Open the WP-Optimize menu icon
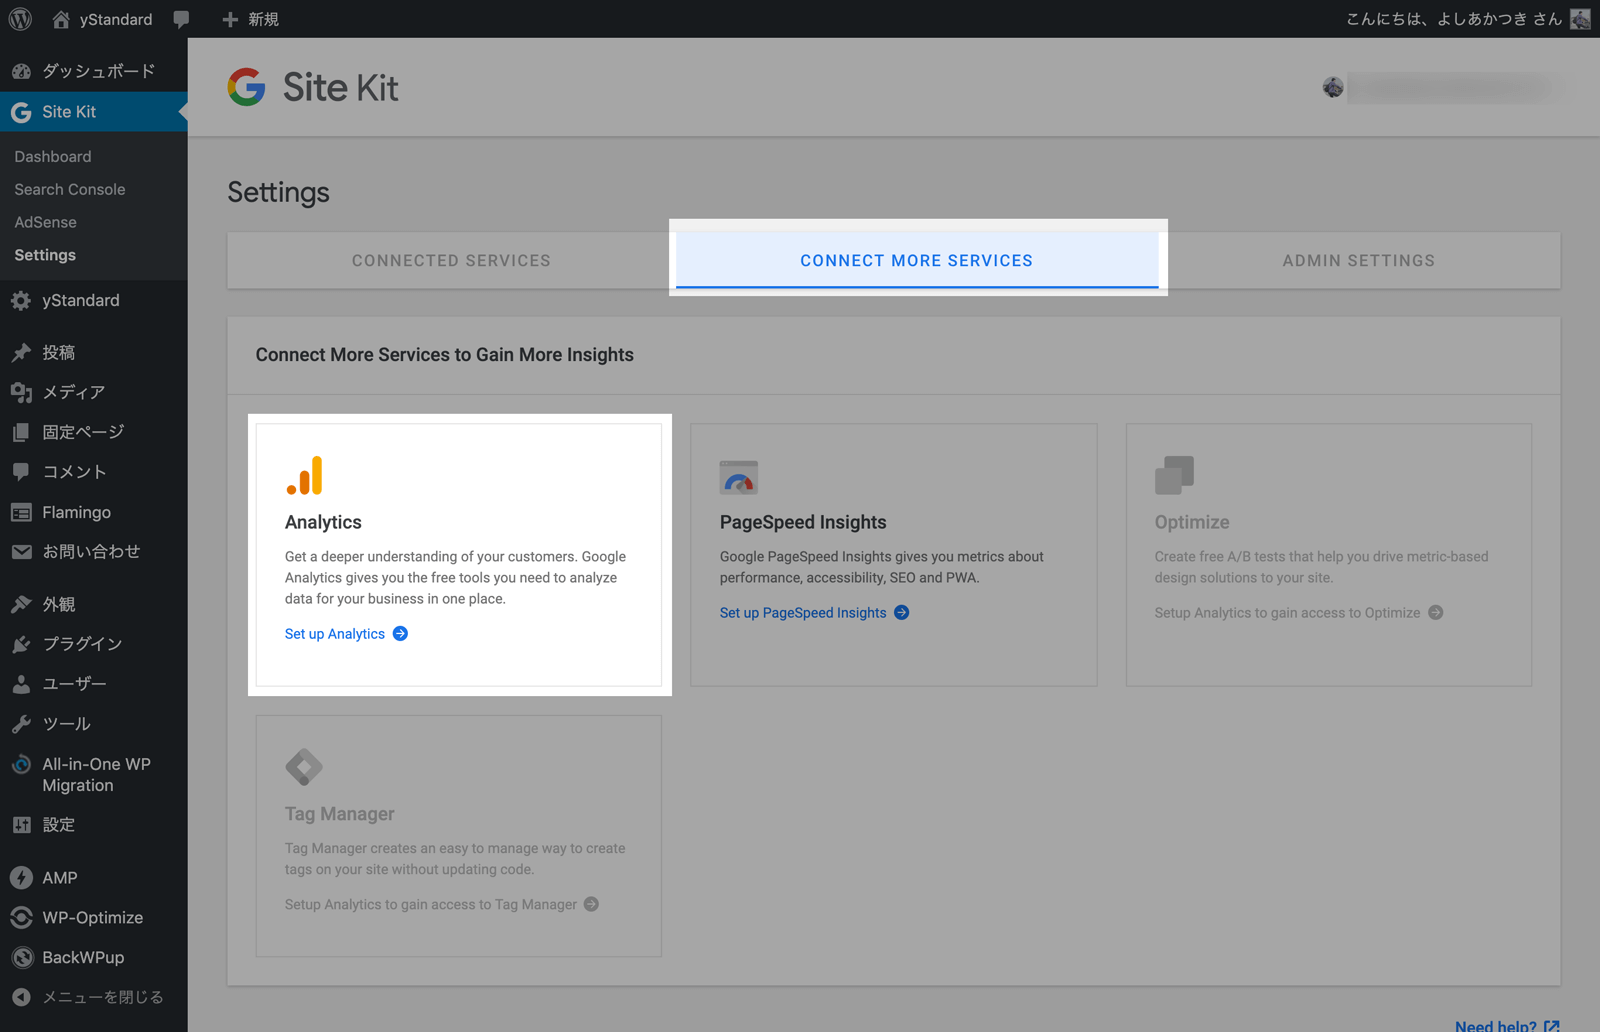The image size is (1600, 1032). point(21,917)
